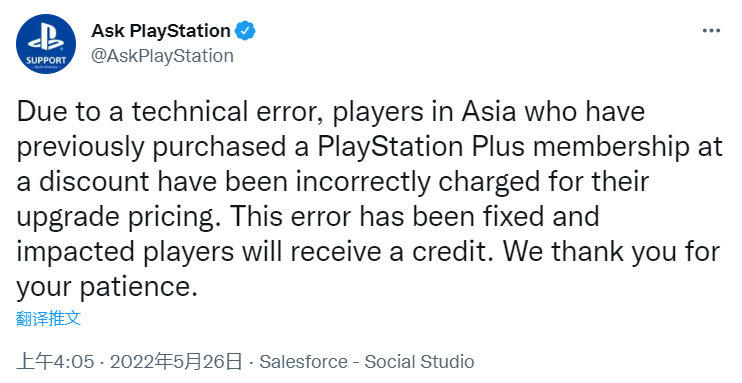This screenshot has width=742, height=383.
Task: Click the SUPPORT label on the avatar
Action: coord(46,61)
